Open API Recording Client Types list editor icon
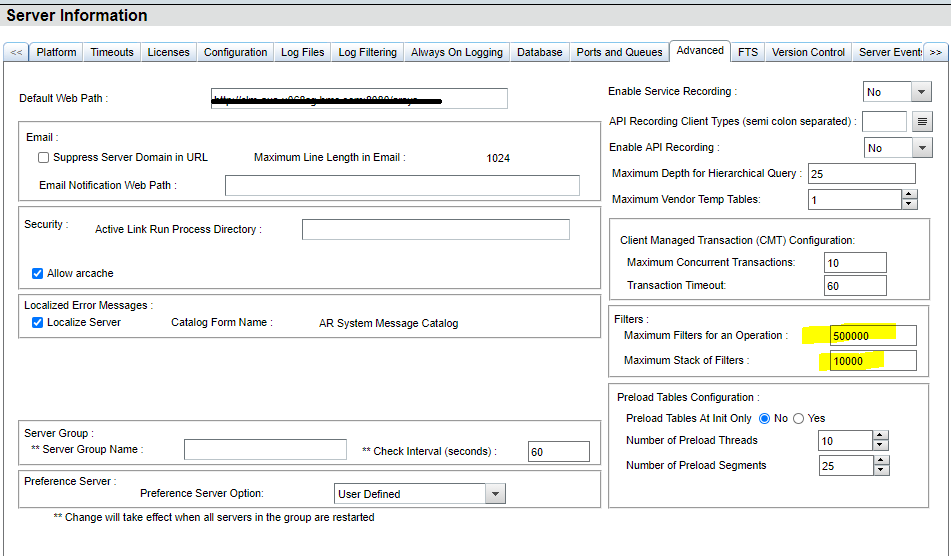The width and height of the screenshot is (951, 556). [922, 122]
